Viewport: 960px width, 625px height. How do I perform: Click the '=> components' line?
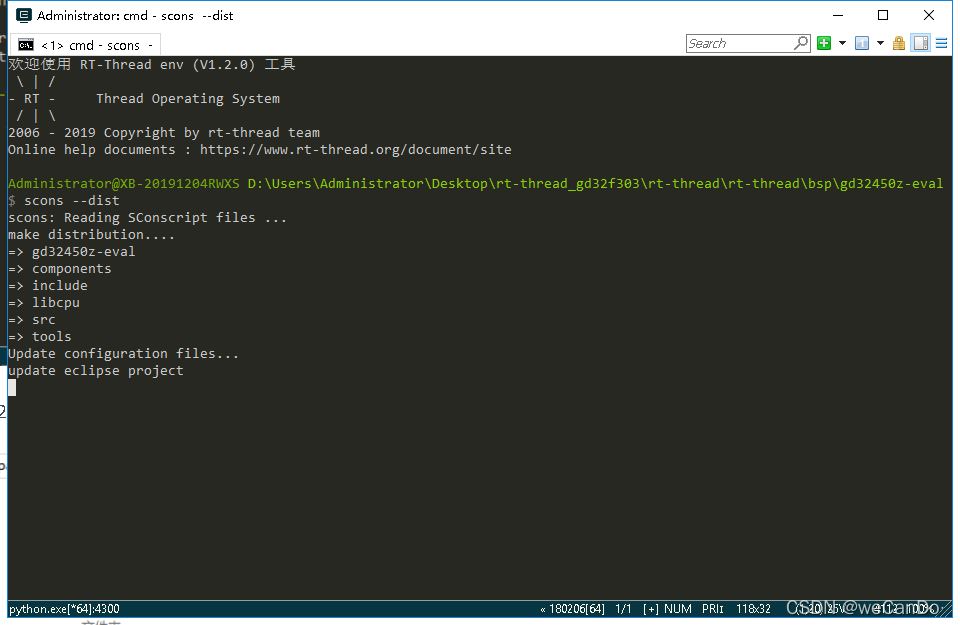click(x=60, y=269)
